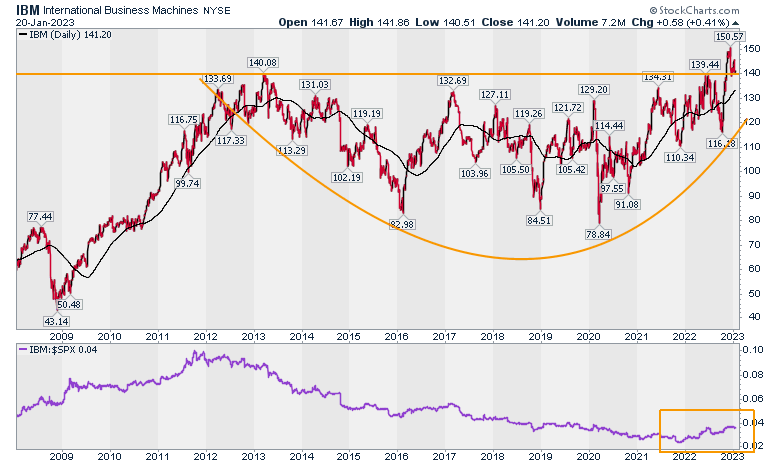Viewport: 780px width, 465px height.
Task: Click the 117.33 price label
Action: tap(230, 141)
